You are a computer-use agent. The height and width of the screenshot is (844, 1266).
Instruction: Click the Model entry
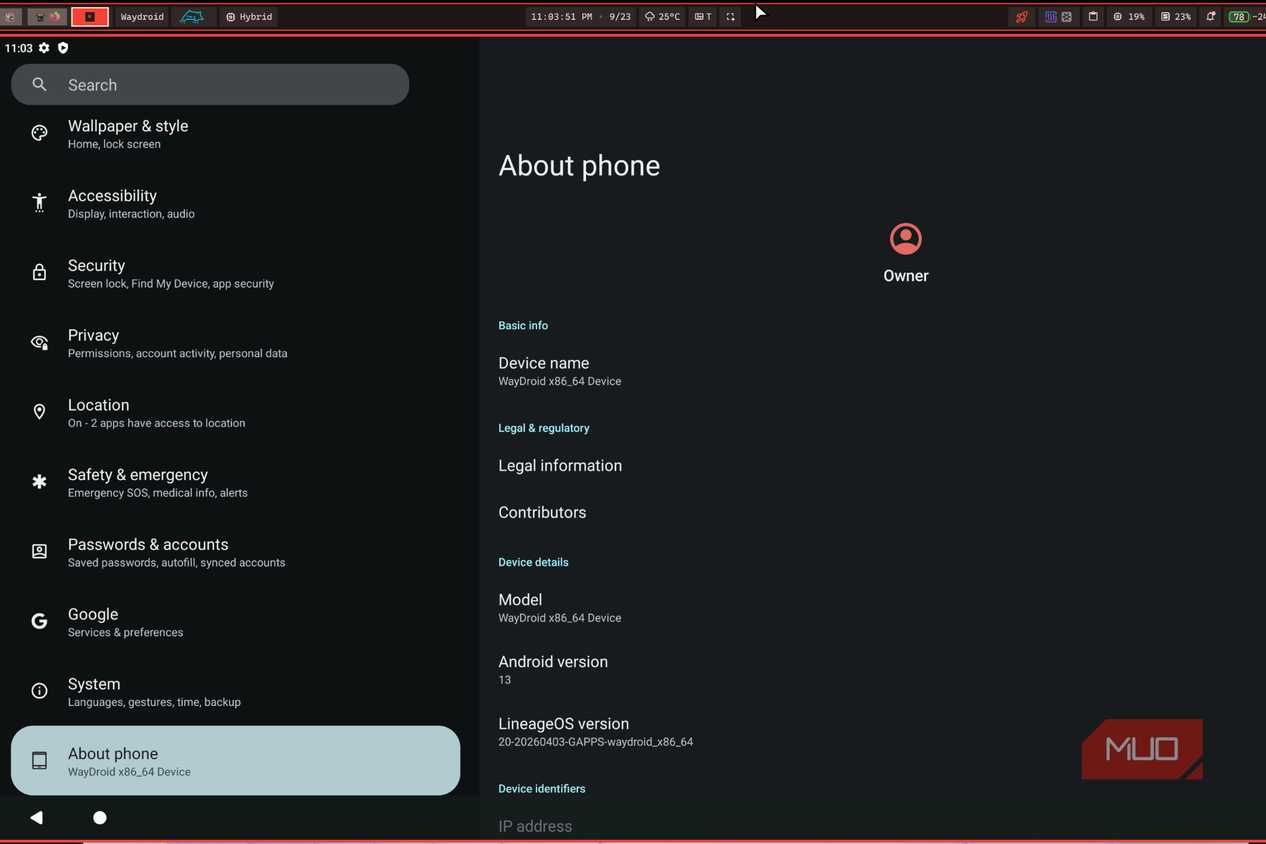click(872, 608)
